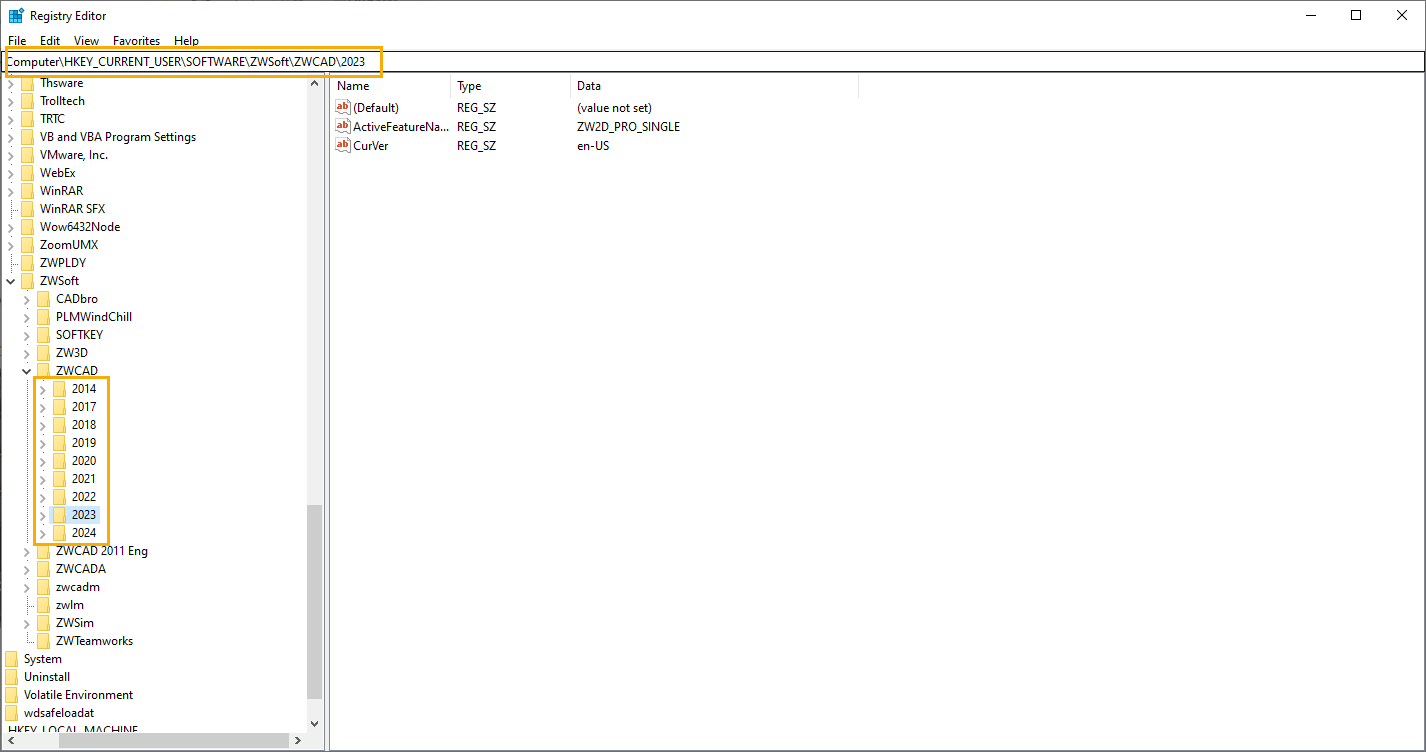The image size is (1426, 752).
Task: Select the Volatile Environment key
Action: click(x=78, y=695)
